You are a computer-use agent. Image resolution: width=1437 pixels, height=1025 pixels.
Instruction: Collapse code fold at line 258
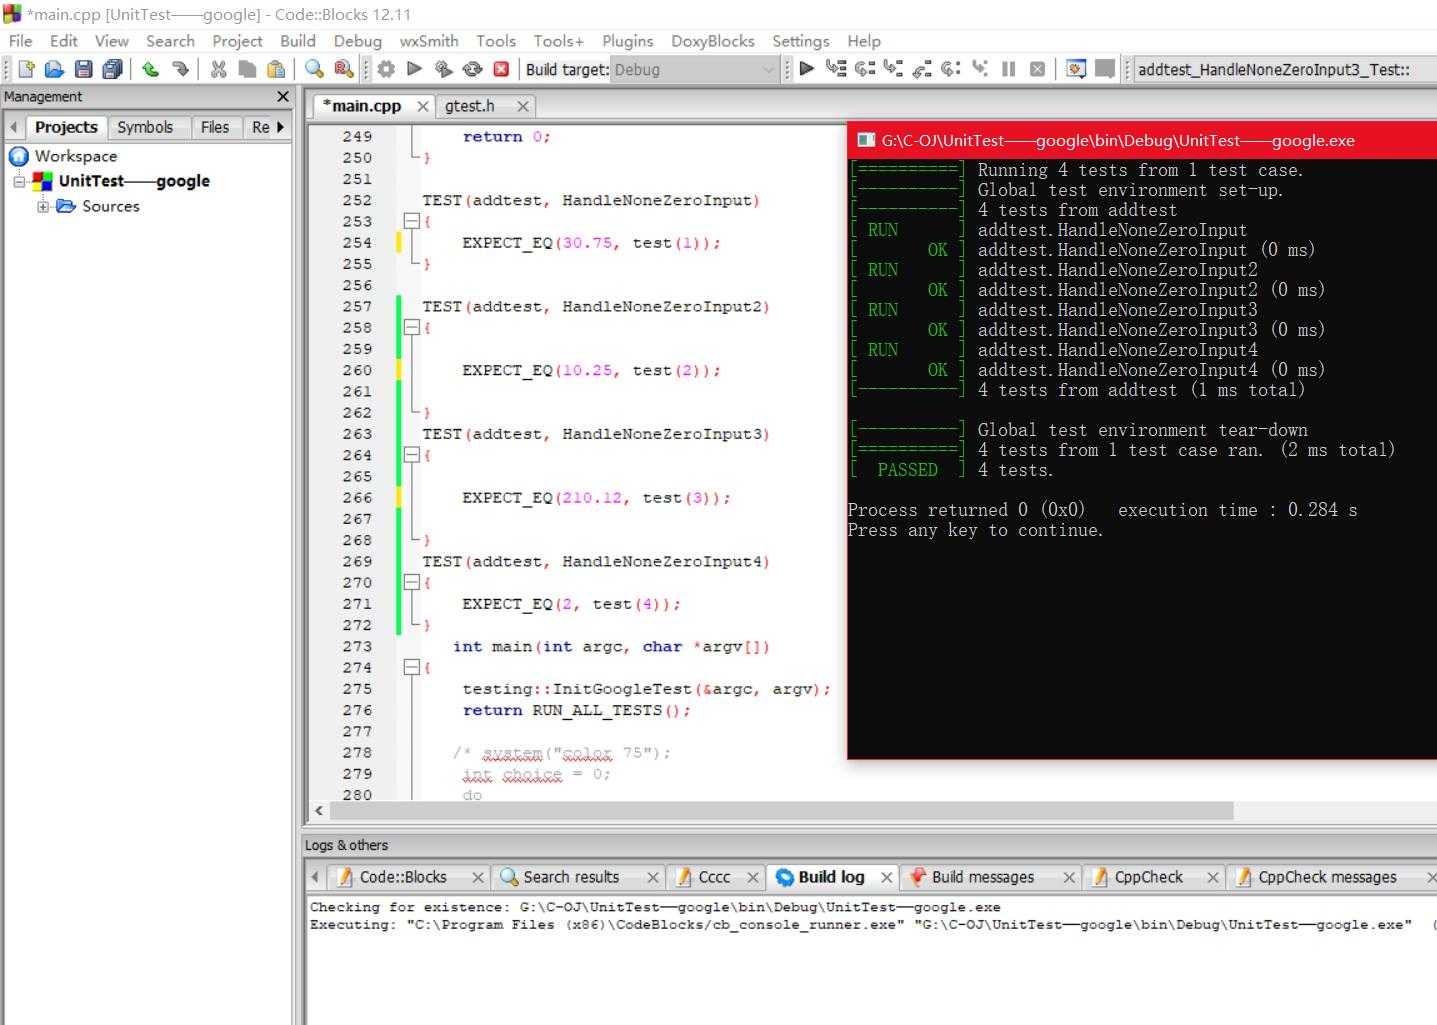(410, 327)
